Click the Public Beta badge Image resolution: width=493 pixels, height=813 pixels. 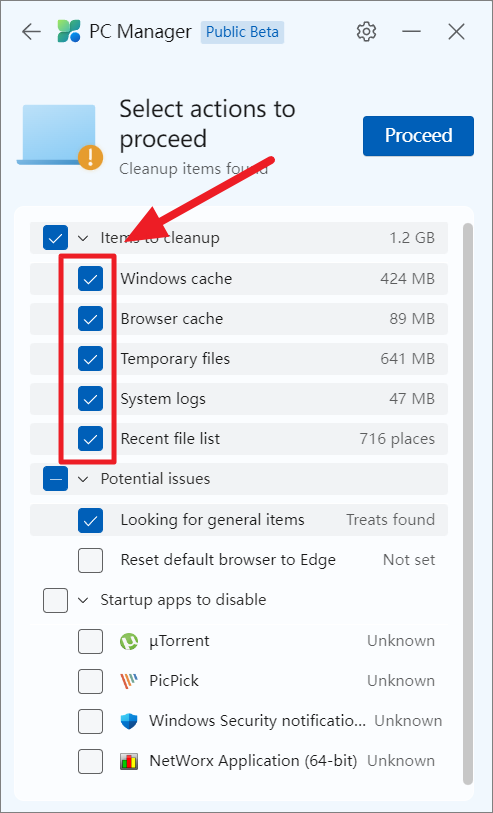(x=242, y=32)
